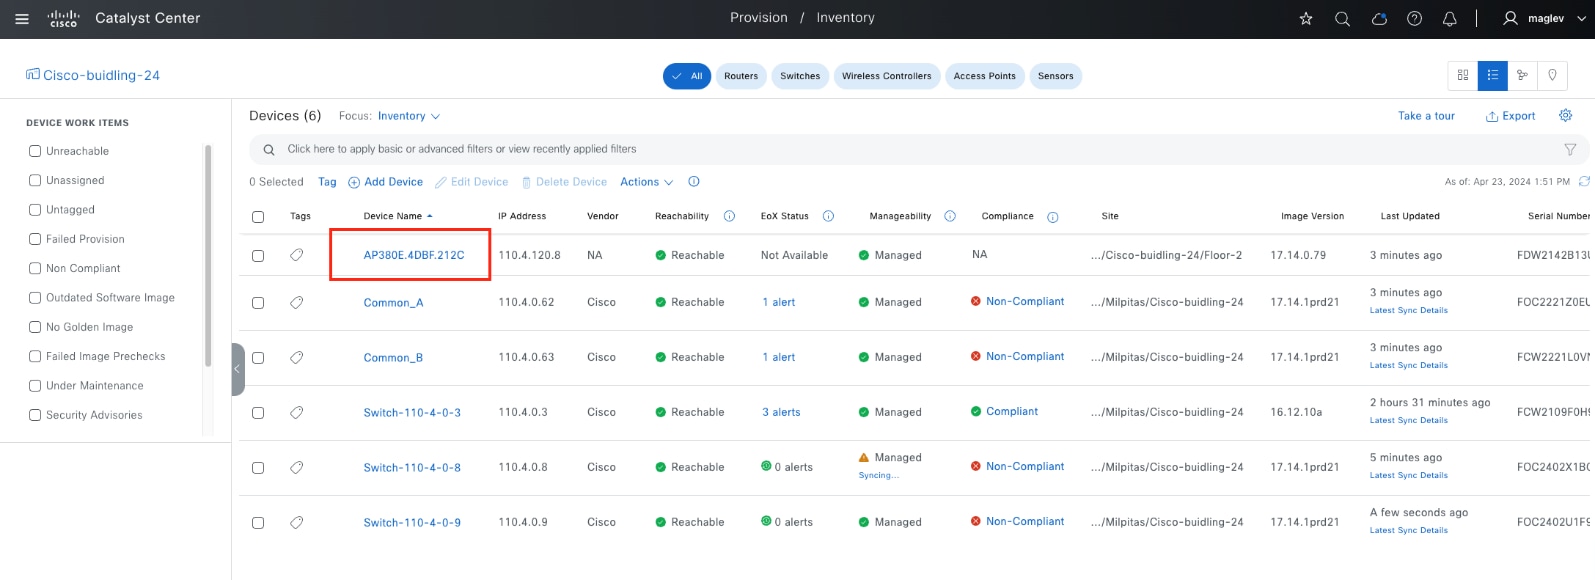1595x580 pixels.
Task: Switch to the topology view icon
Action: pos(1522,76)
